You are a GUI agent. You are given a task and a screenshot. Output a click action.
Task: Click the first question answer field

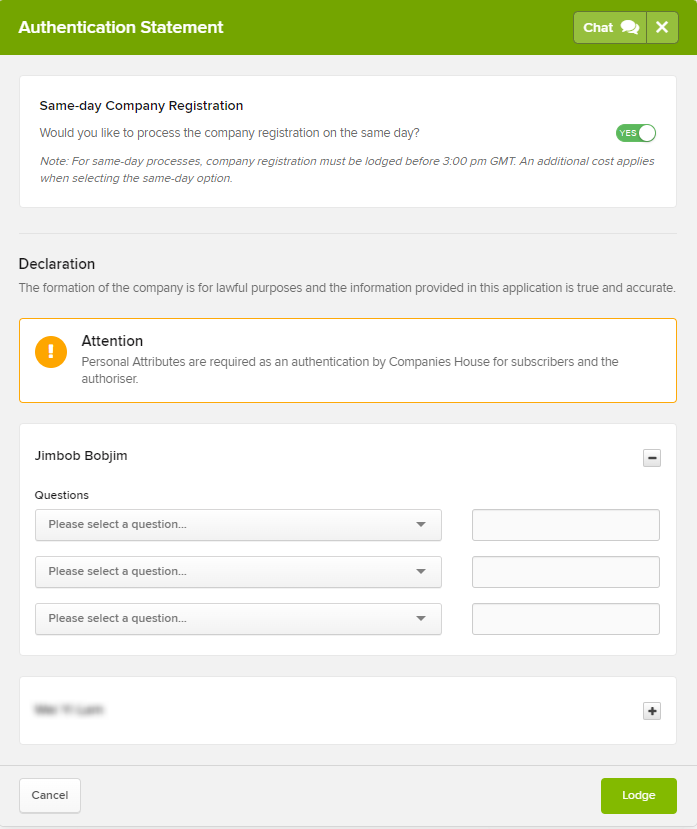click(x=565, y=524)
